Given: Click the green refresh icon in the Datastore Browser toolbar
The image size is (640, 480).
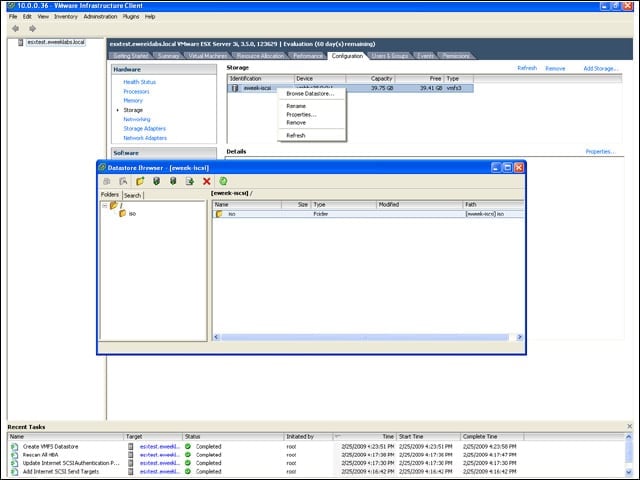Looking at the screenshot, I should [223, 181].
